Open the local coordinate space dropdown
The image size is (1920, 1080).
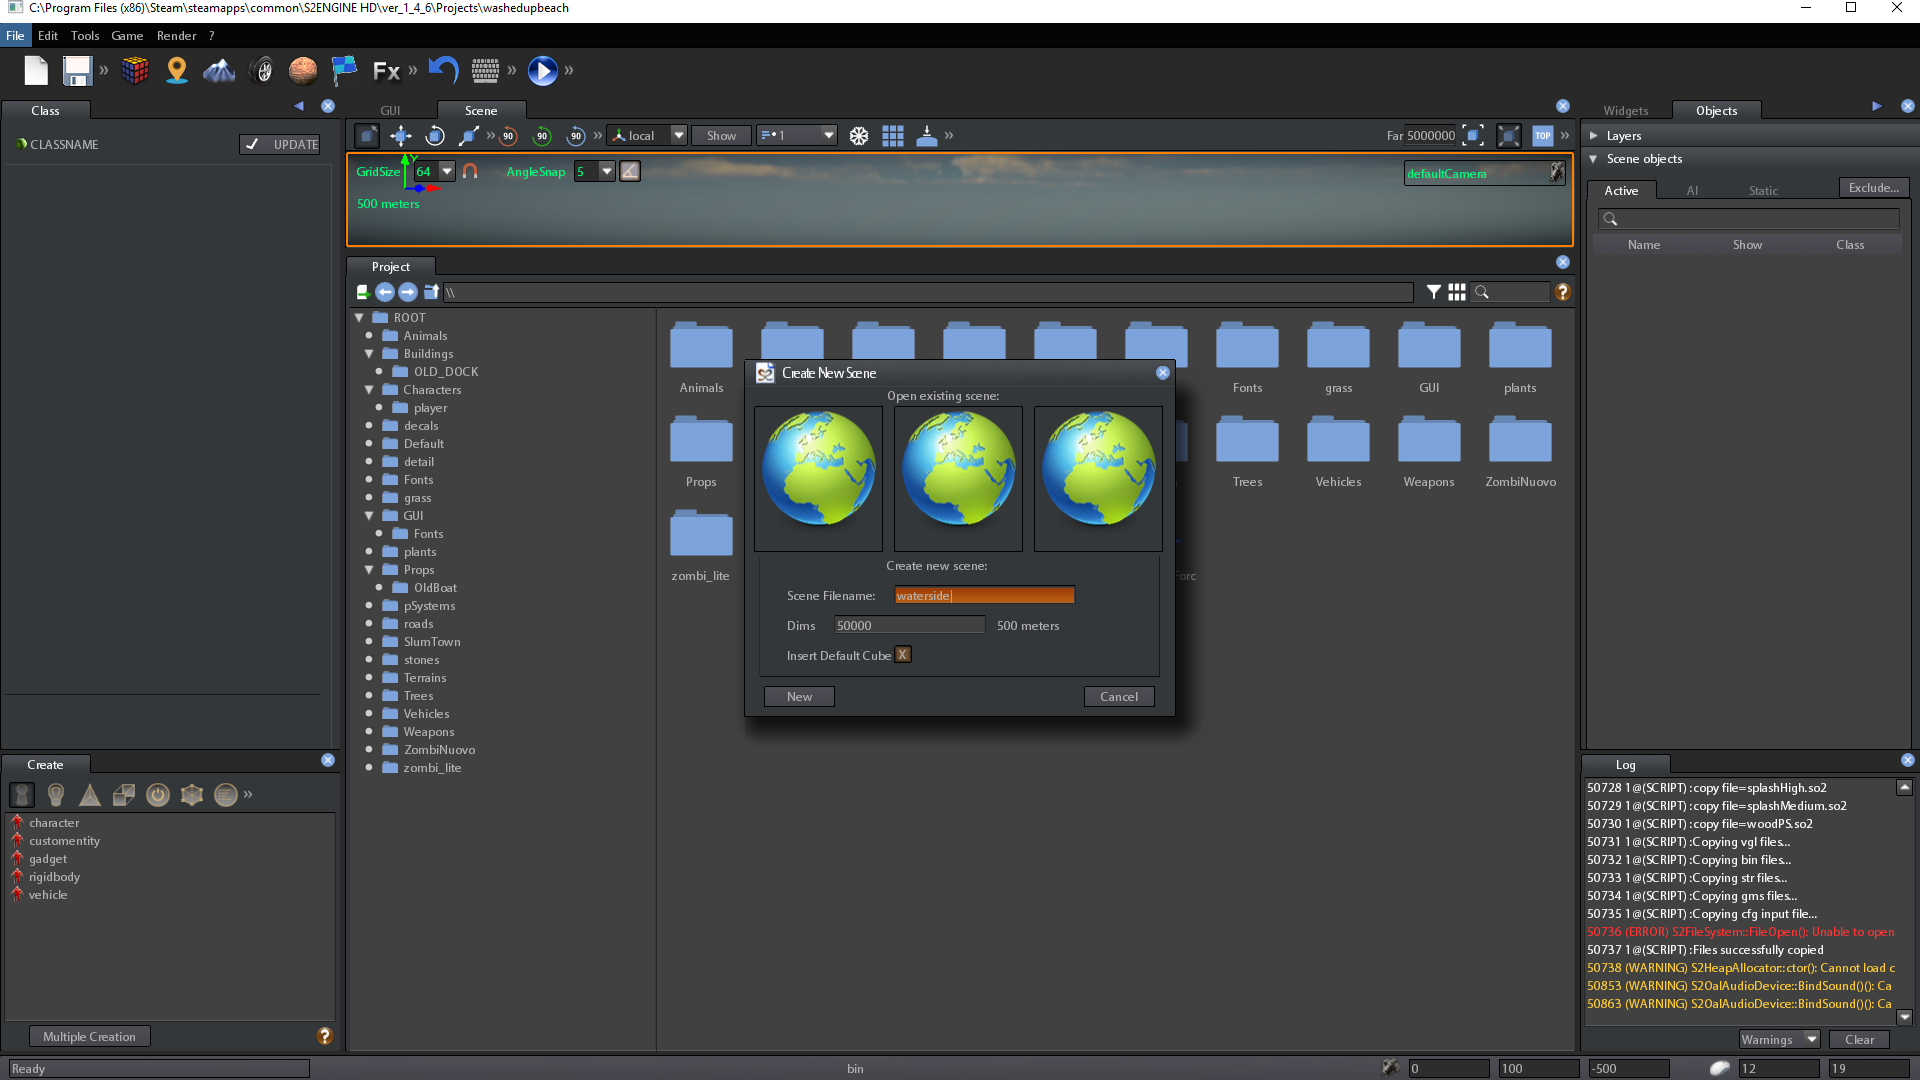647,136
